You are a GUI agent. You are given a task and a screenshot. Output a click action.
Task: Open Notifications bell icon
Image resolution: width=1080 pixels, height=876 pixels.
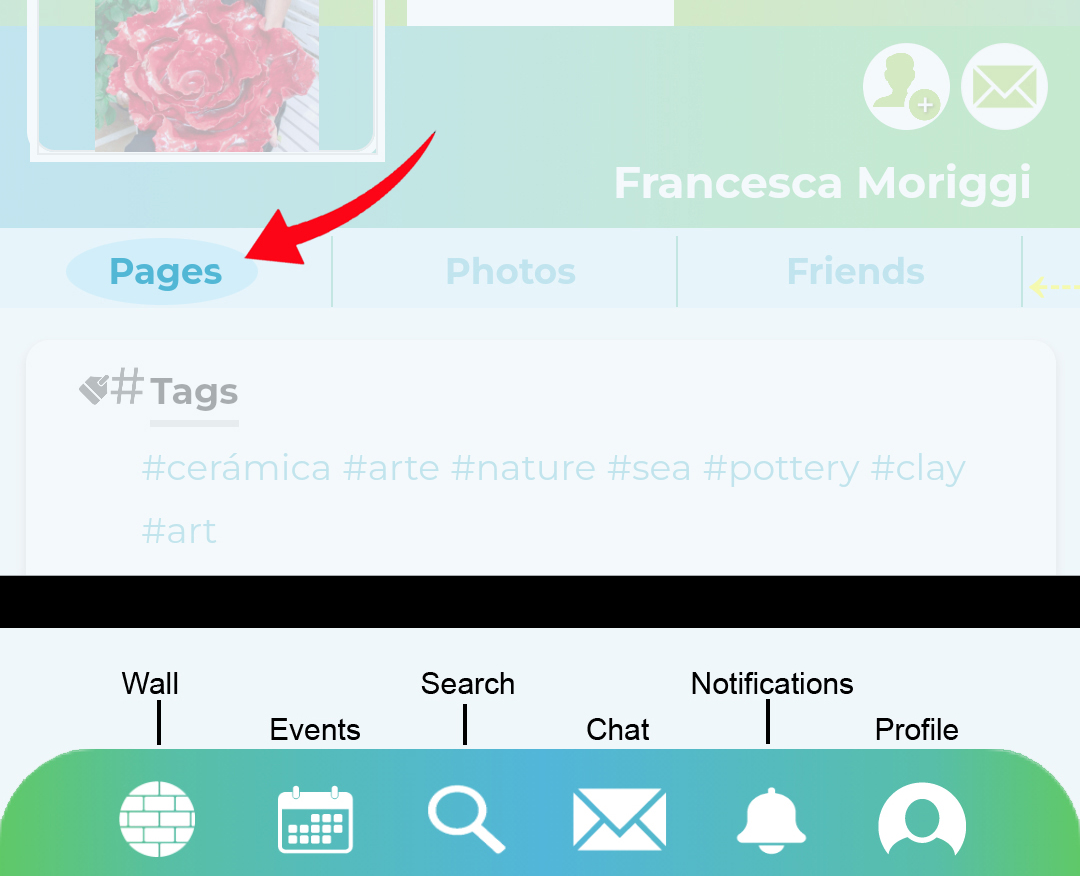point(771,820)
